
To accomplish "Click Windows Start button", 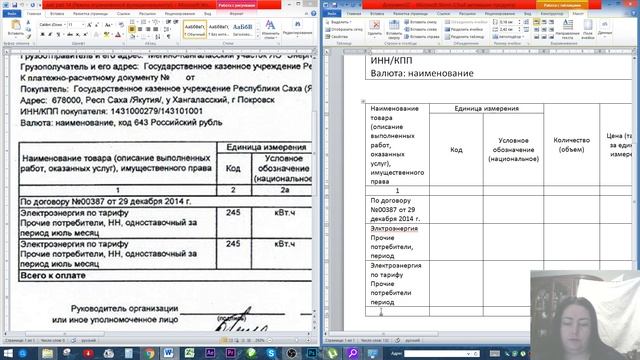I will [x=8, y=353].
